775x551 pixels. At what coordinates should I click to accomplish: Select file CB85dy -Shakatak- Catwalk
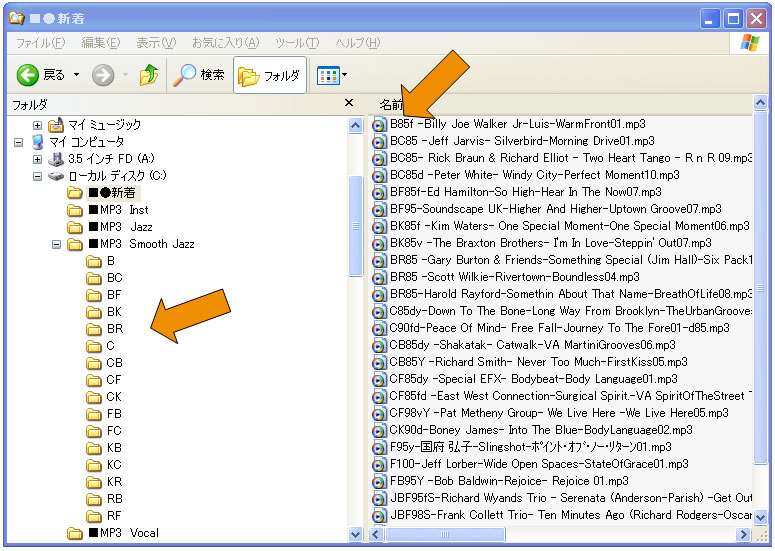(532, 345)
